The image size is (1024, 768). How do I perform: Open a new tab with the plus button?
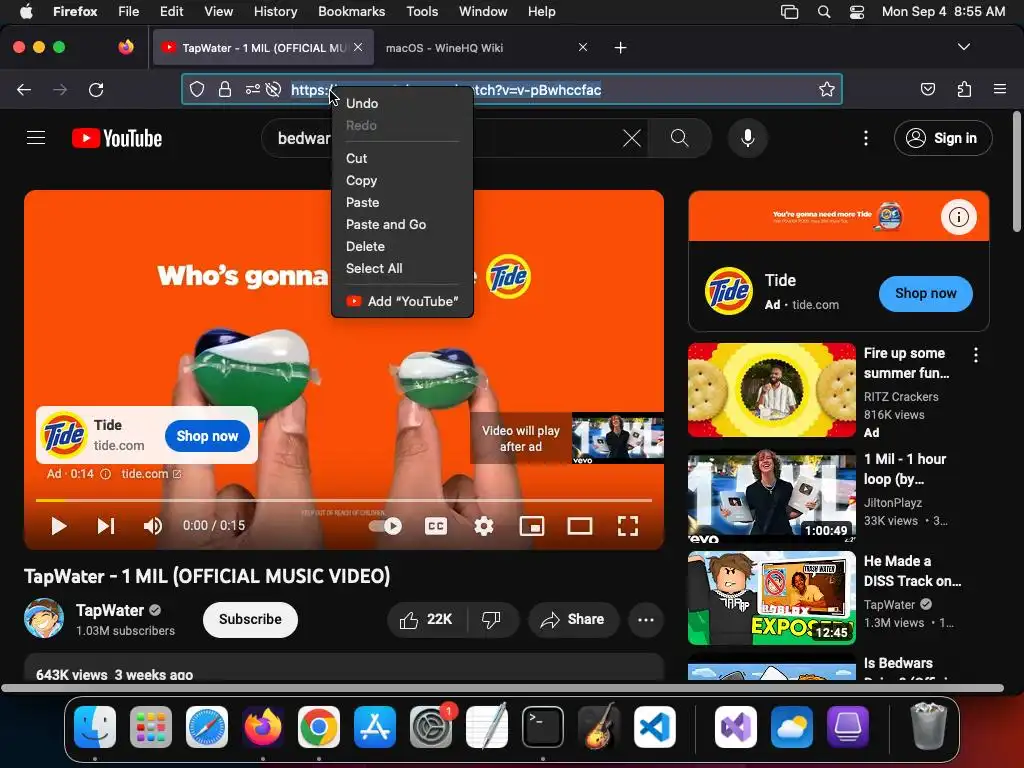620,48
